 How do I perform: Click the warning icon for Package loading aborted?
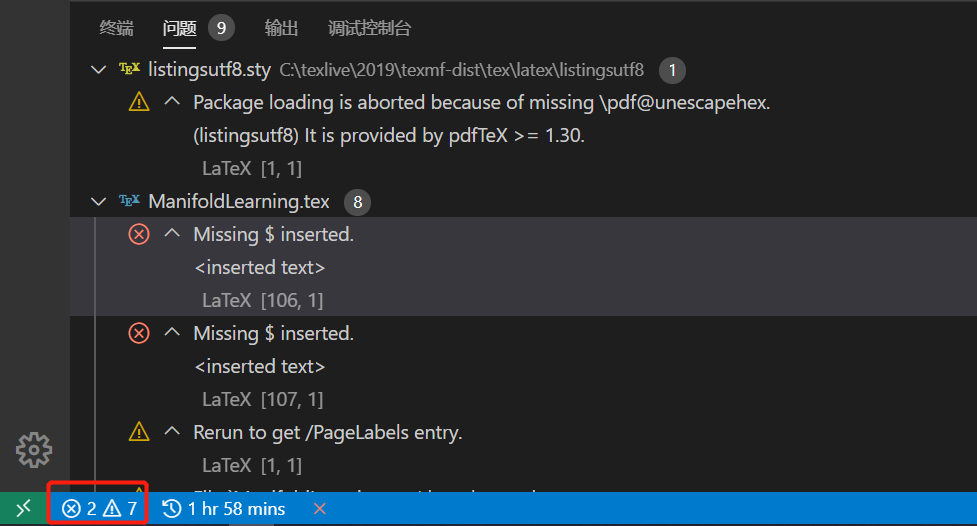click(x=139, y=101)
